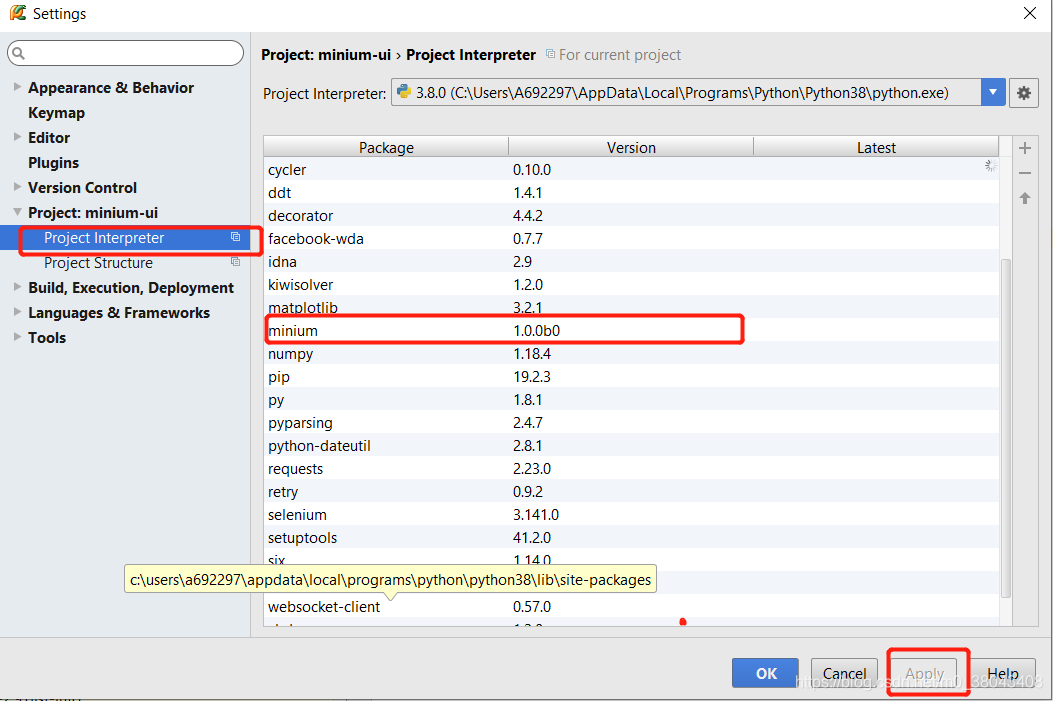The width and height of the screenshot is (1053, 701).
Task: Click the interpreter settings gear icon
Action: [1023, 93]
